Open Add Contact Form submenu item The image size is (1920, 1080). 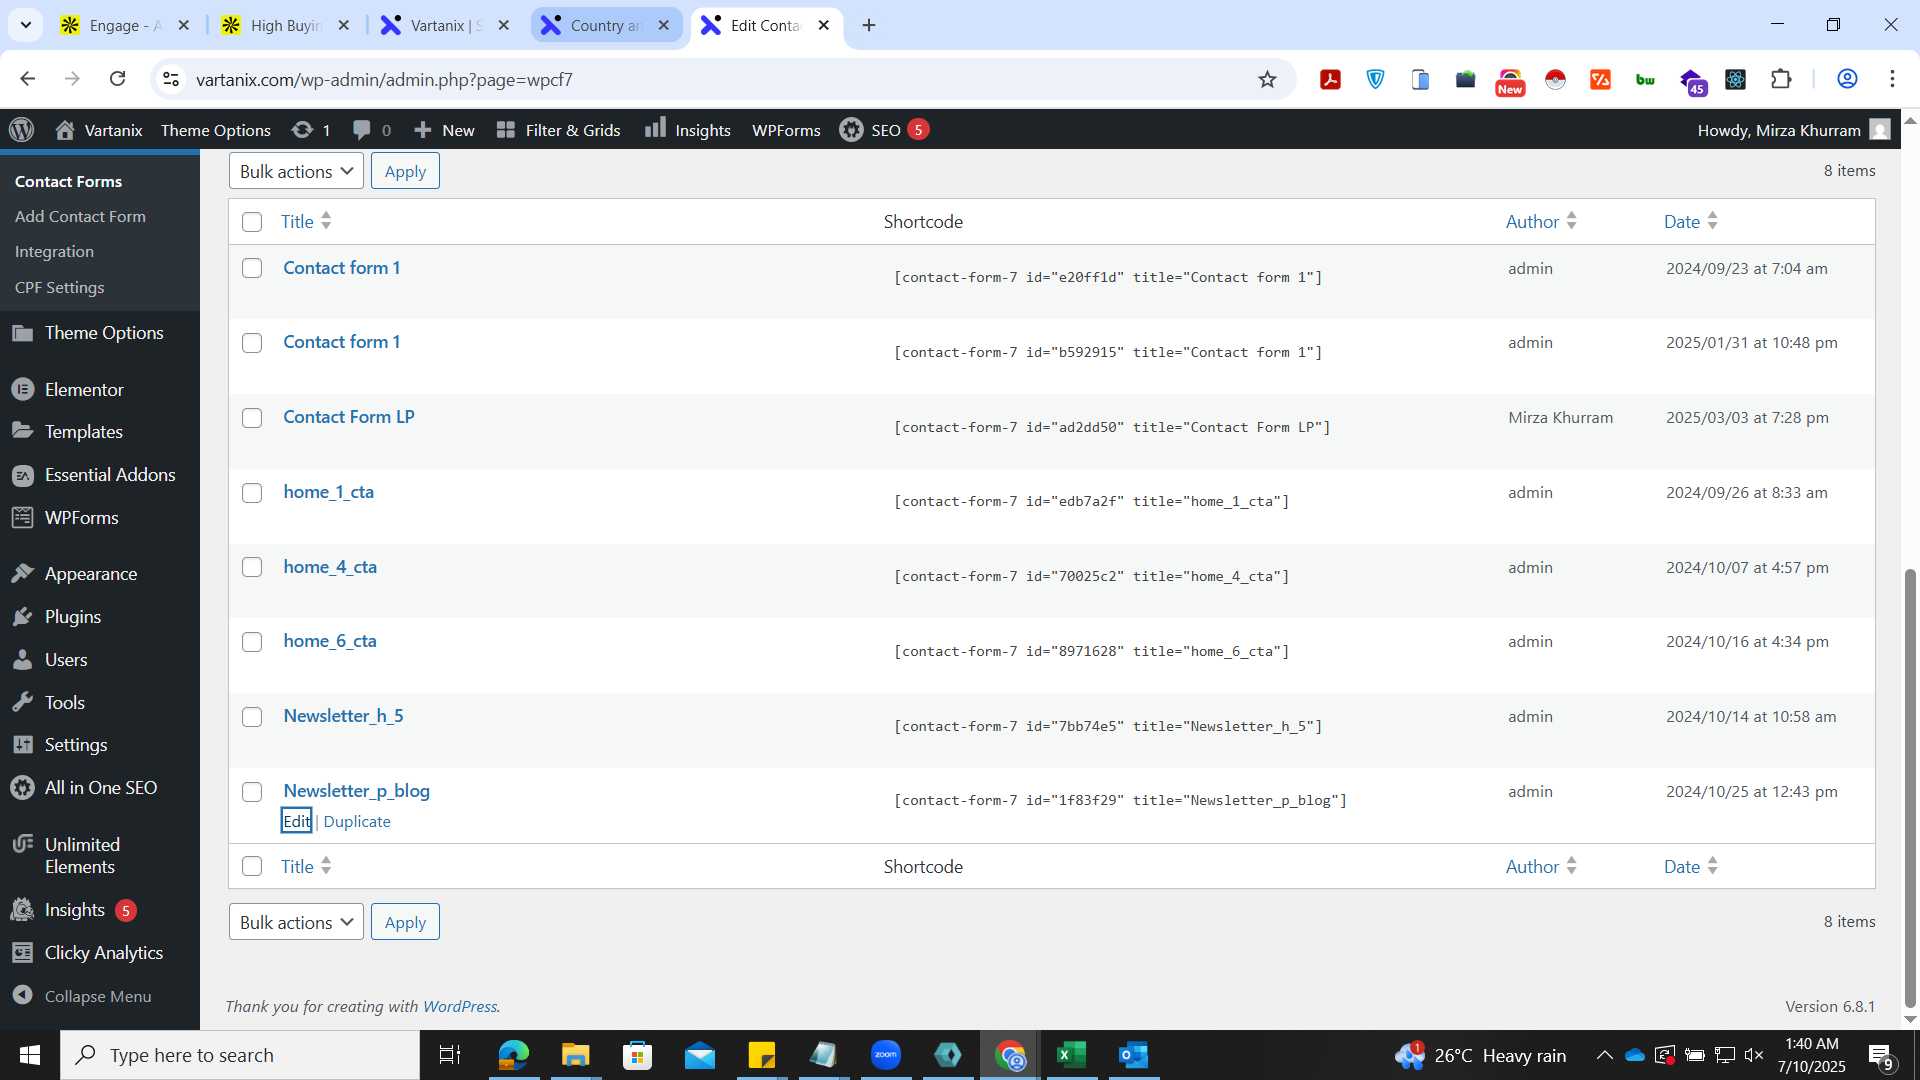[80, 216]
